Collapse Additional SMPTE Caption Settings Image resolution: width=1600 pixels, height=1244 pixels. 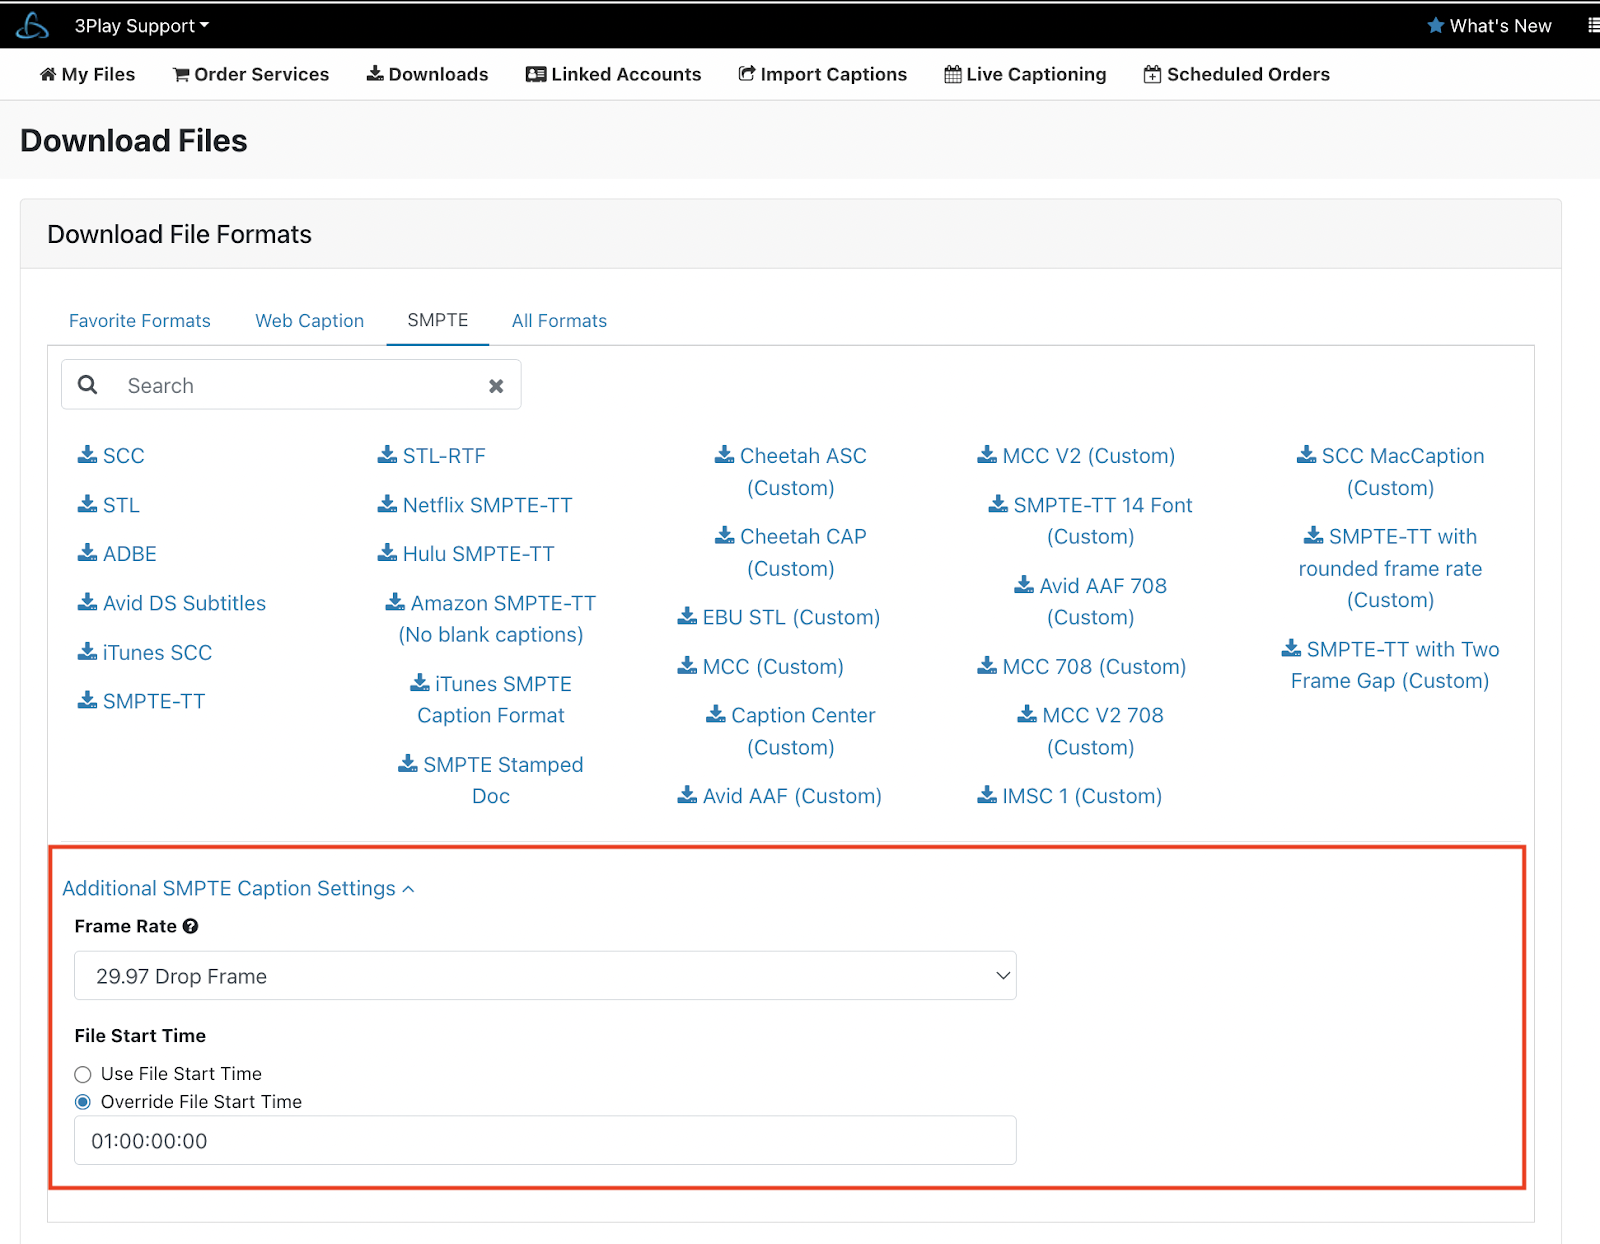238,888
